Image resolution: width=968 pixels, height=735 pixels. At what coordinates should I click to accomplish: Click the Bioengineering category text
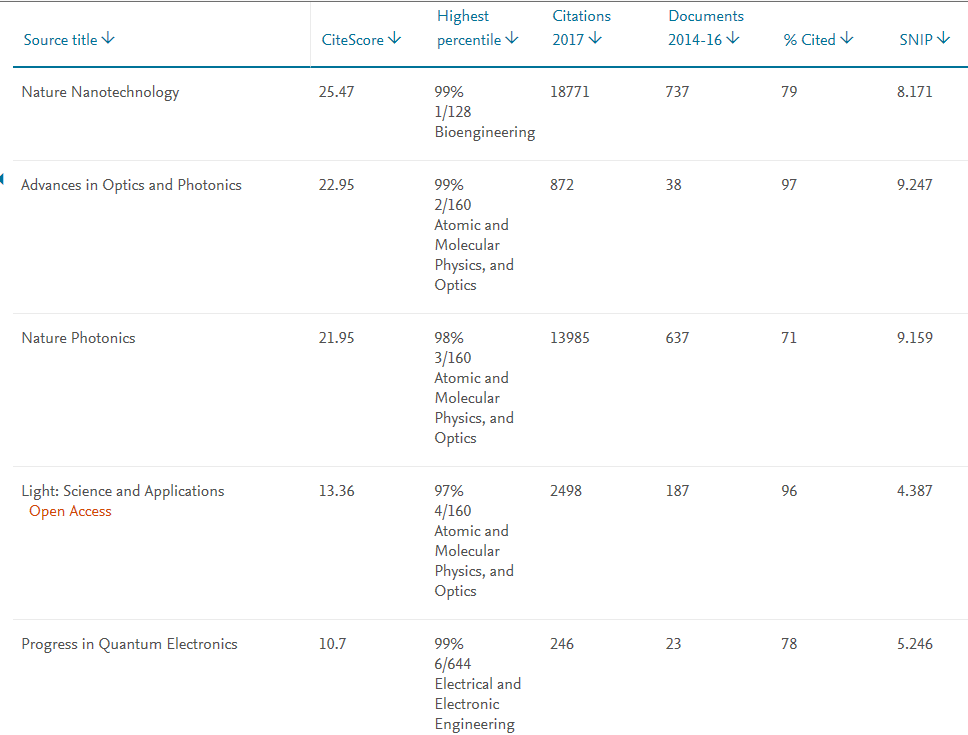(485, 132)
